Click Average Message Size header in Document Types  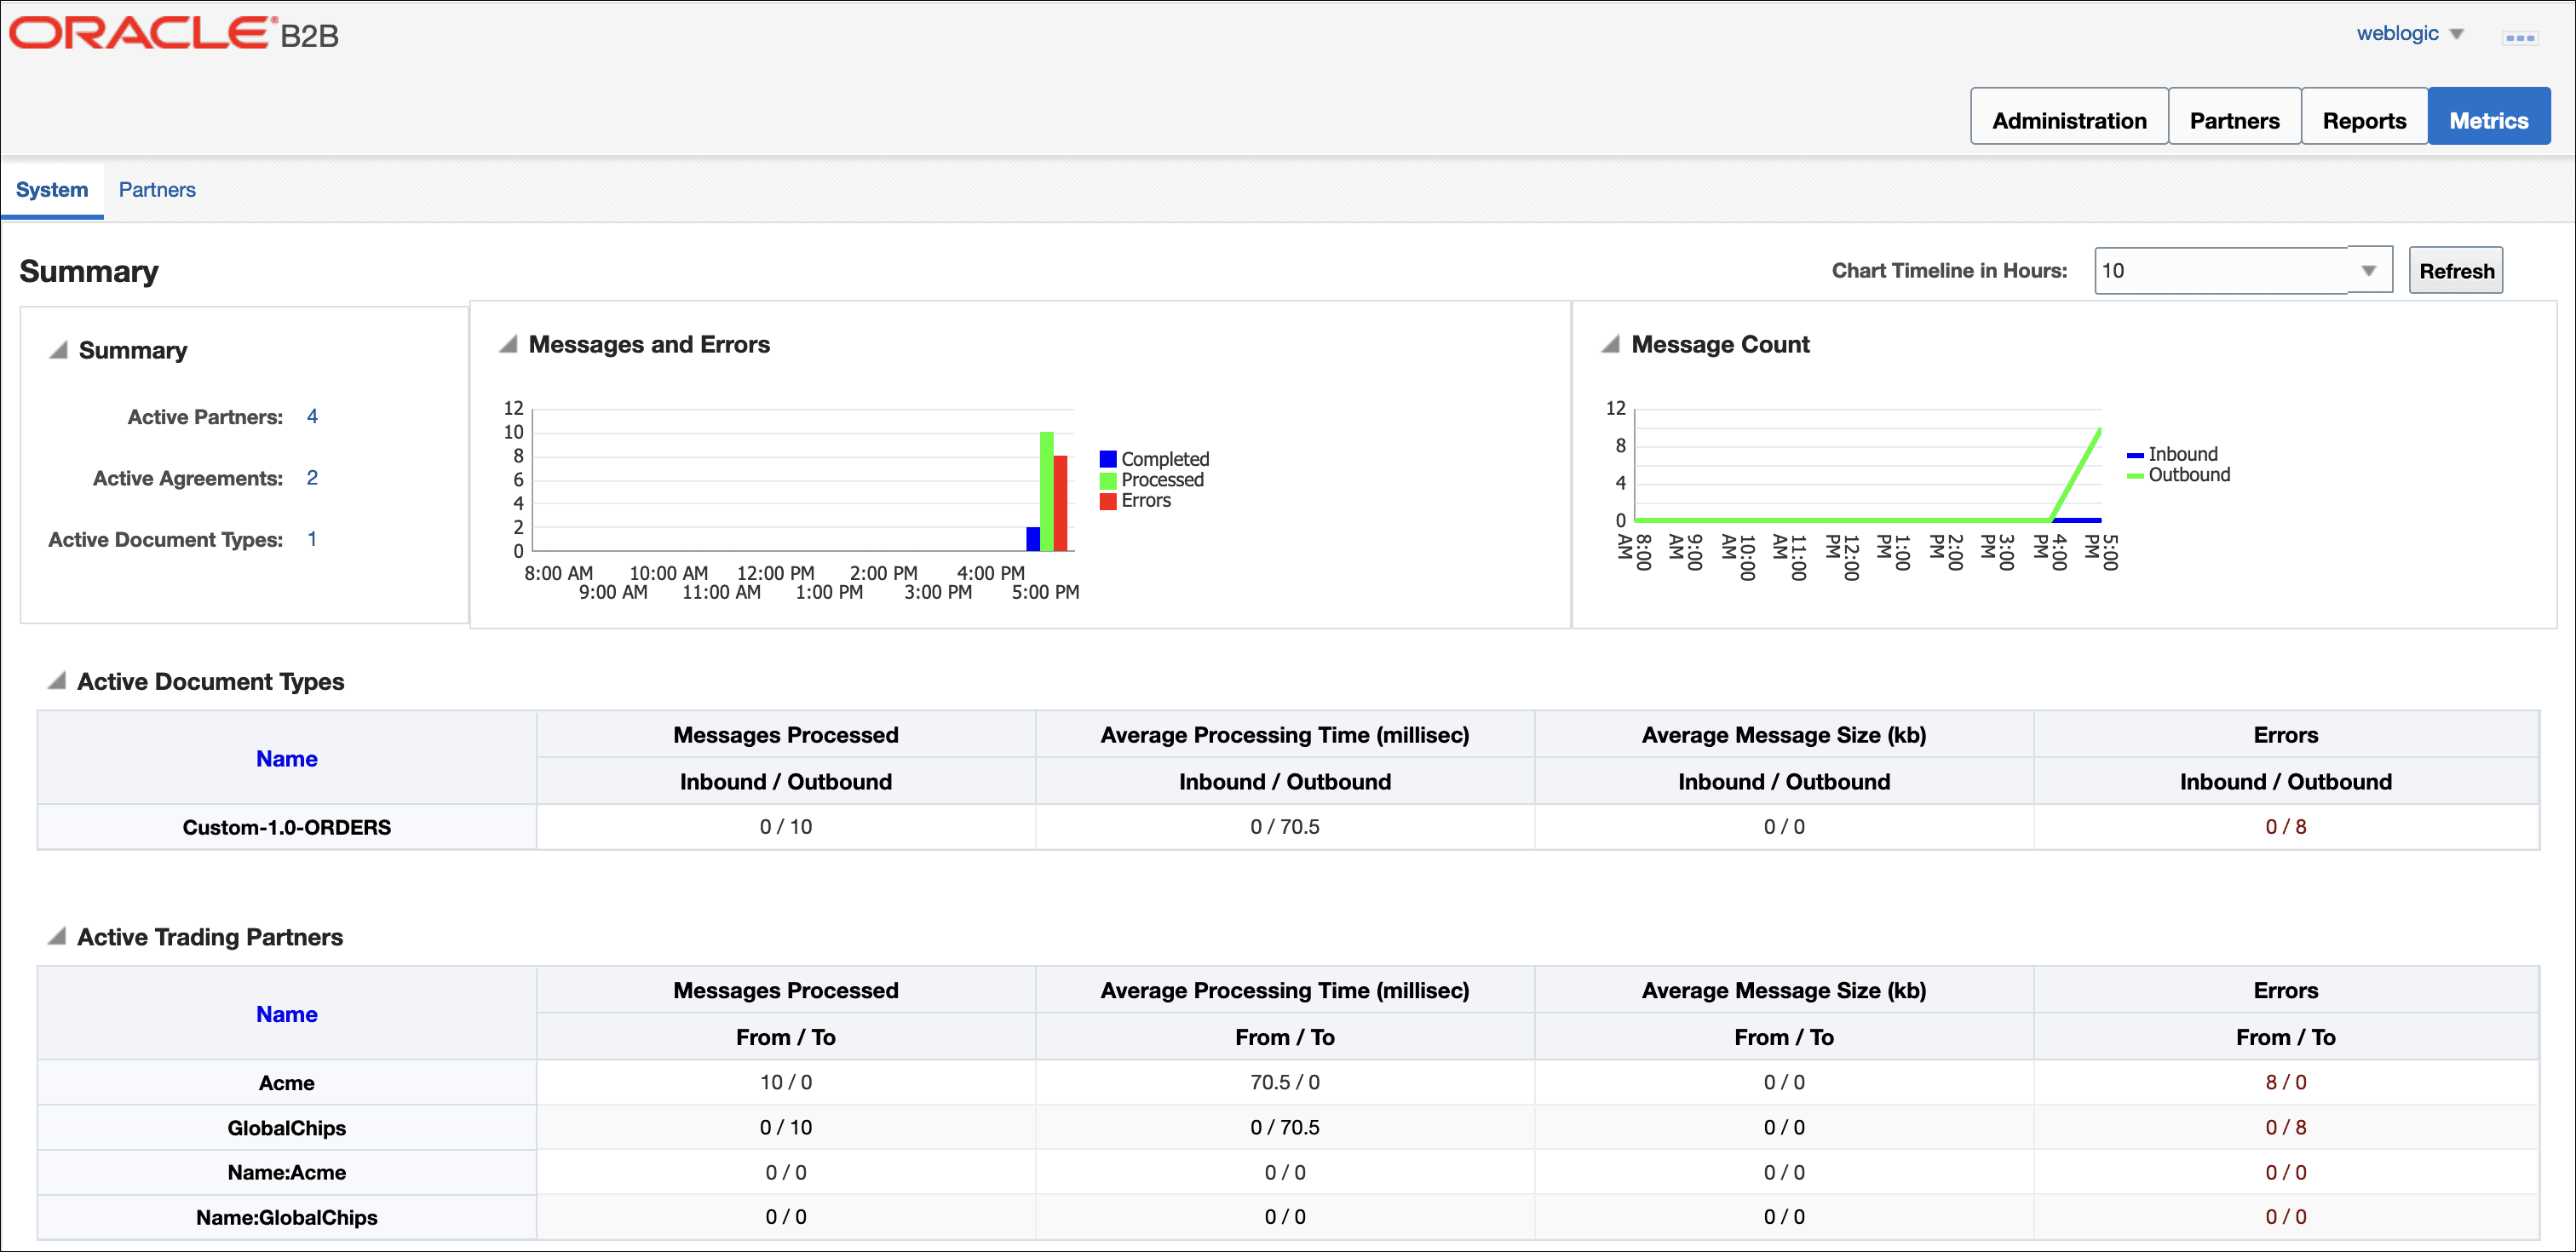1784,735
